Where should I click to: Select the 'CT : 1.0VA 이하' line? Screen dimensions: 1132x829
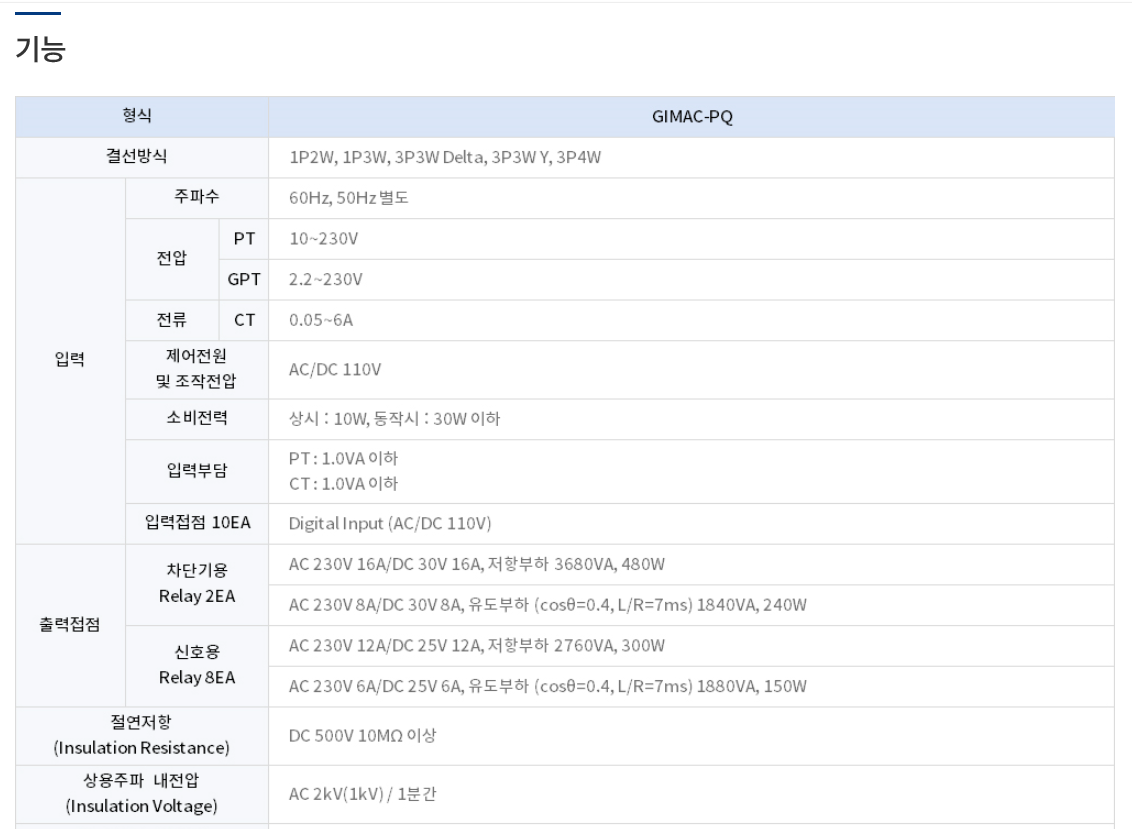[x=344, y=484]
